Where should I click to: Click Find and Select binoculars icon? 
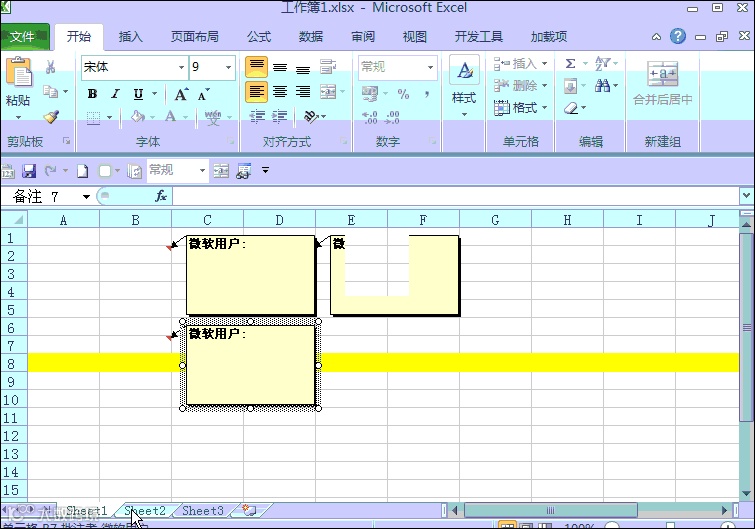click(602, 86)
